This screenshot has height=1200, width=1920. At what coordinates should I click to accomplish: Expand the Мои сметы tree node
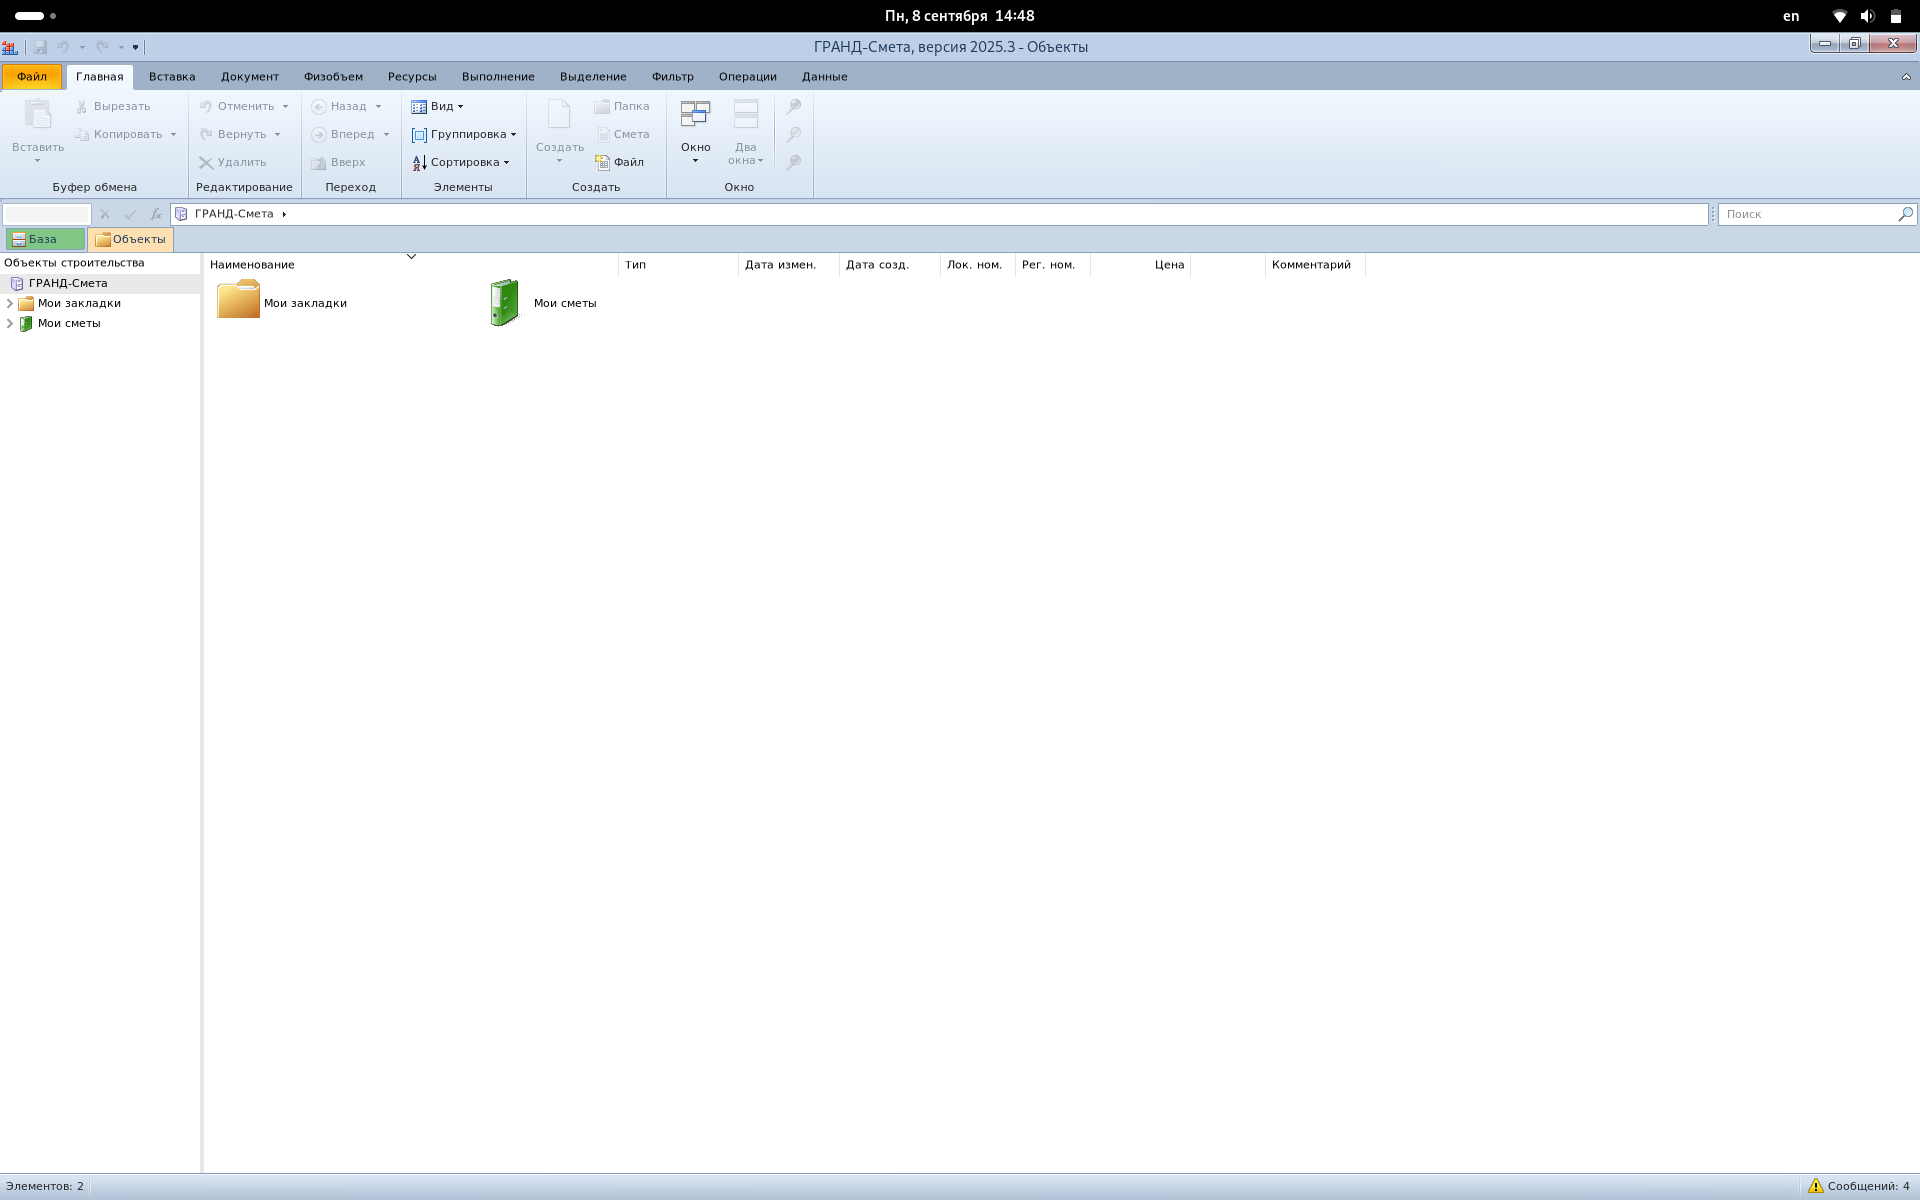point(10,323)
